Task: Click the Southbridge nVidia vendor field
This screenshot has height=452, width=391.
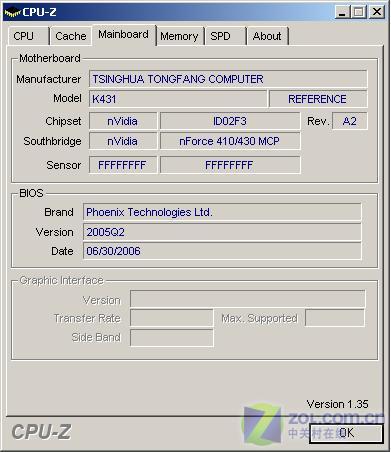Action: click(x=123, y=141)
